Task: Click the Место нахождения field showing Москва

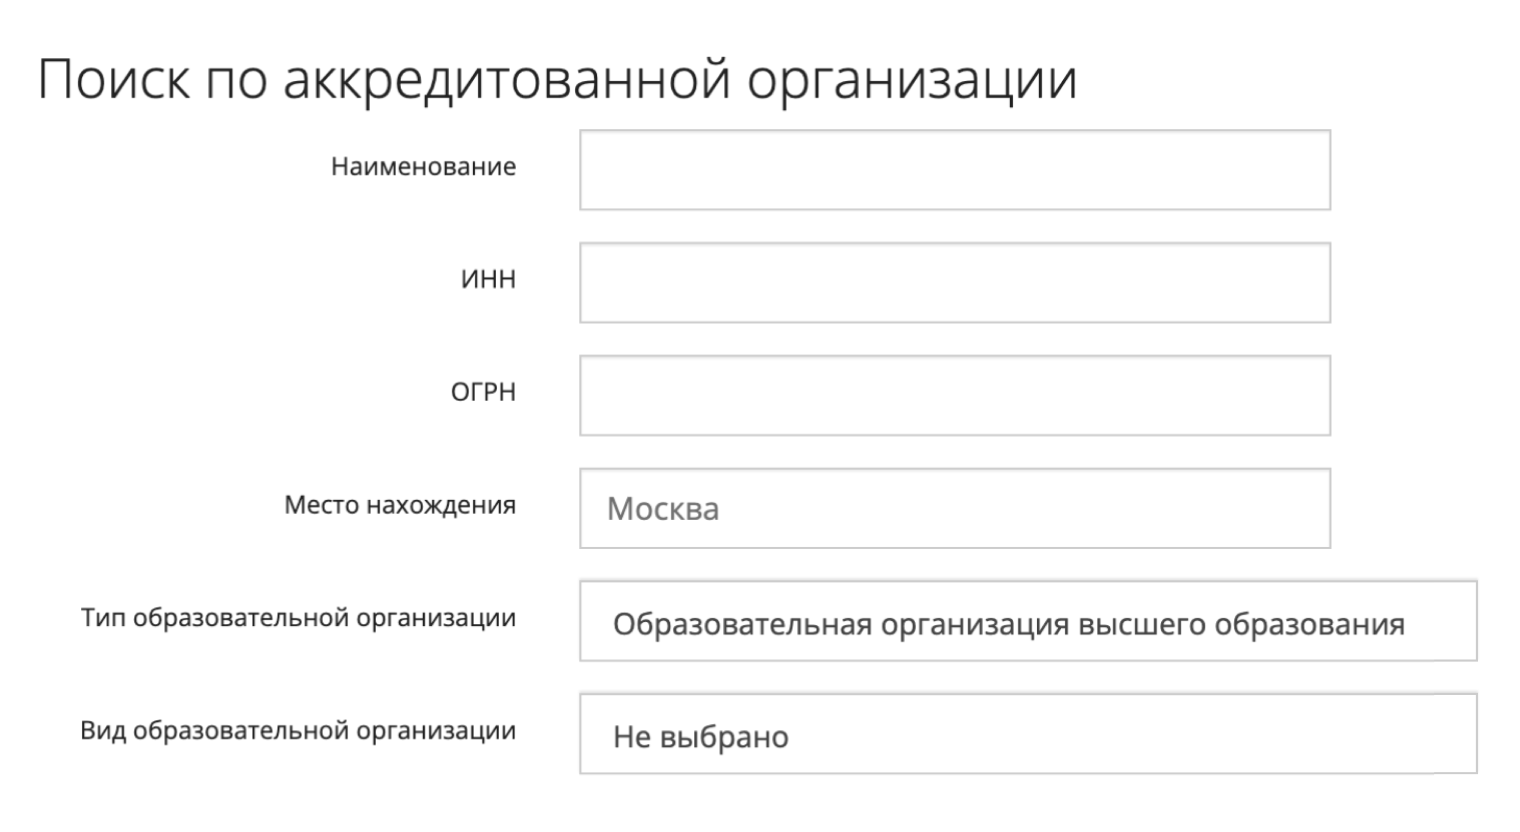Action: pos(955,507)
